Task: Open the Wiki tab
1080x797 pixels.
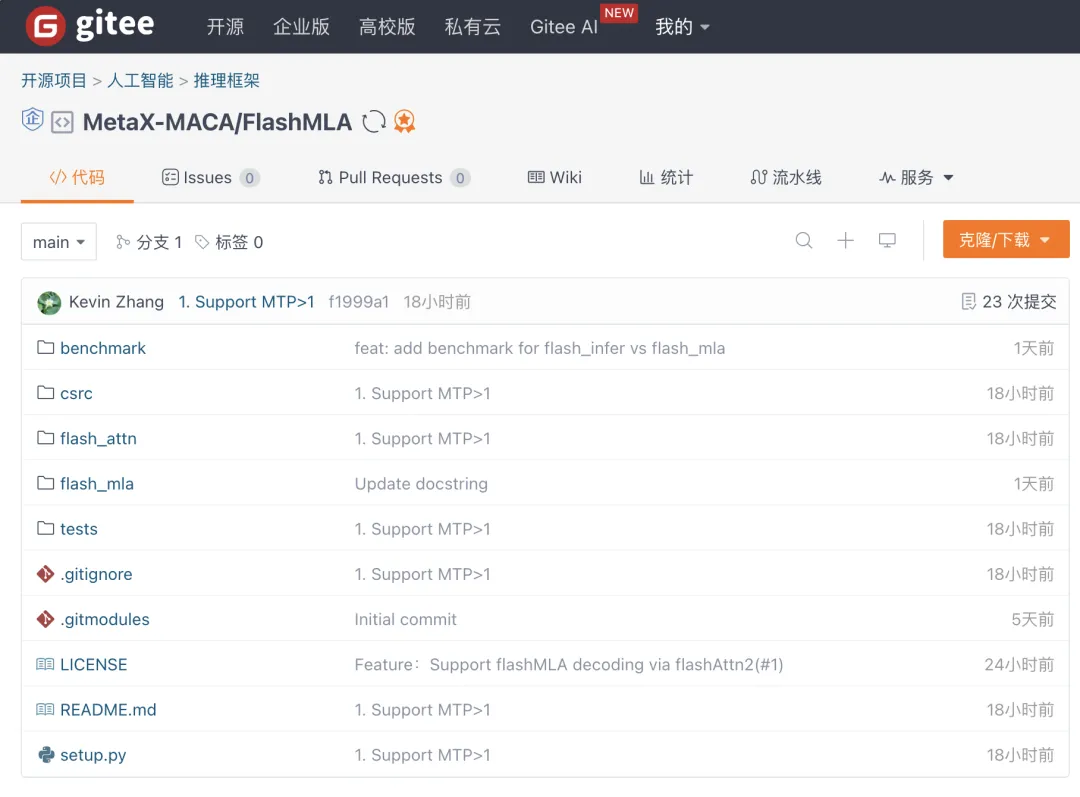Action: coord(554,178)
